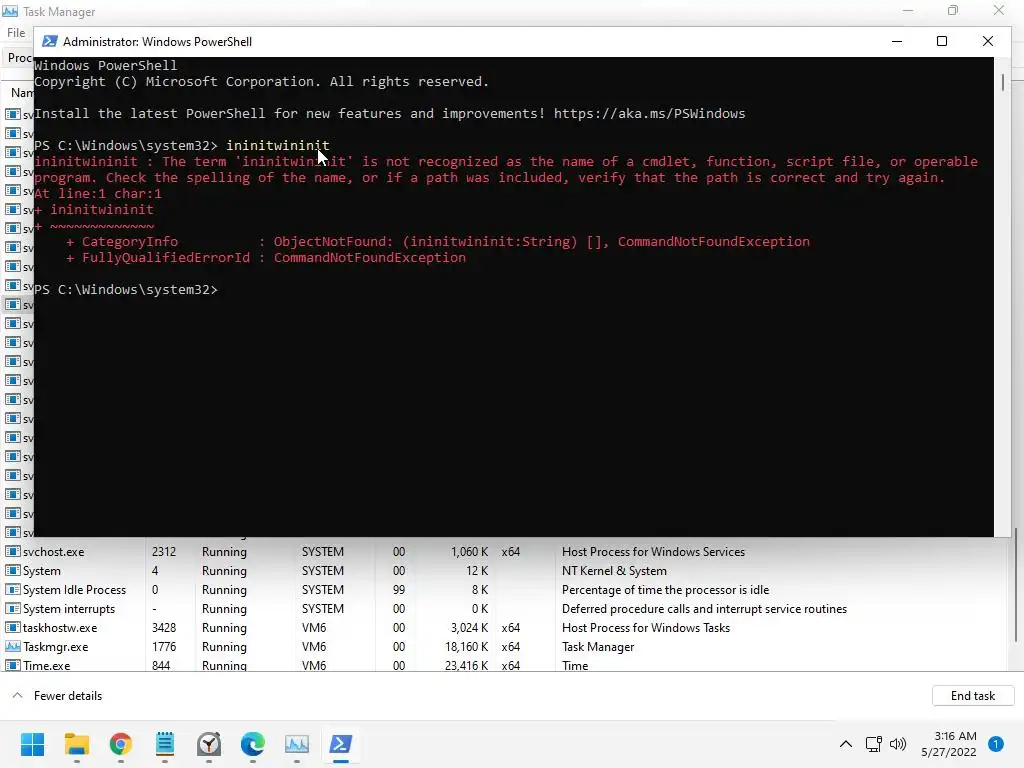Select the System Idle Process icon
The width and height of the screenshot is (1024, 768).
pos(12,590)
